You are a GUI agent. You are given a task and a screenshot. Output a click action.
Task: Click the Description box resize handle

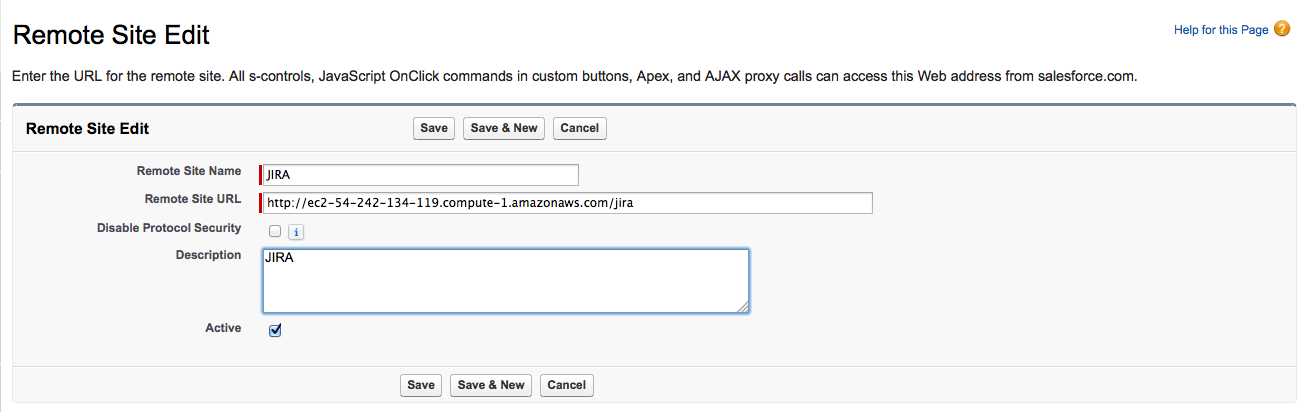click(x=744, y=308)
